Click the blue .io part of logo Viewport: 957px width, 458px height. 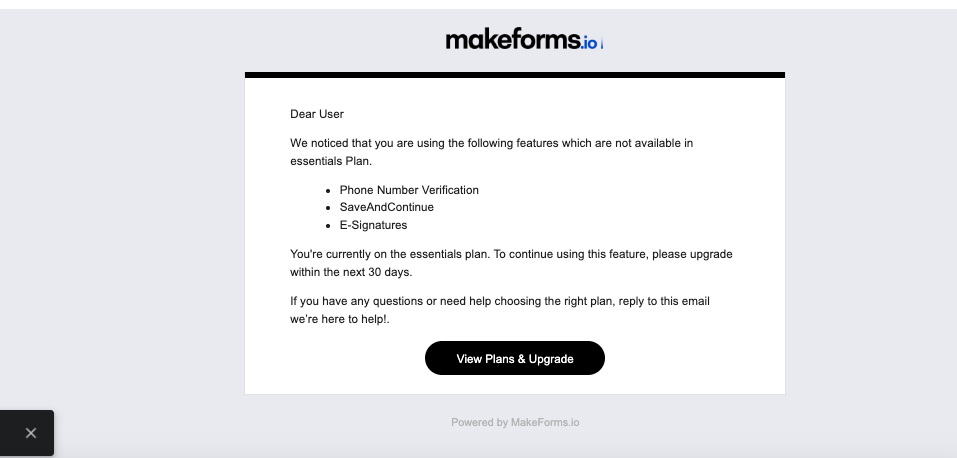point(591,43)
